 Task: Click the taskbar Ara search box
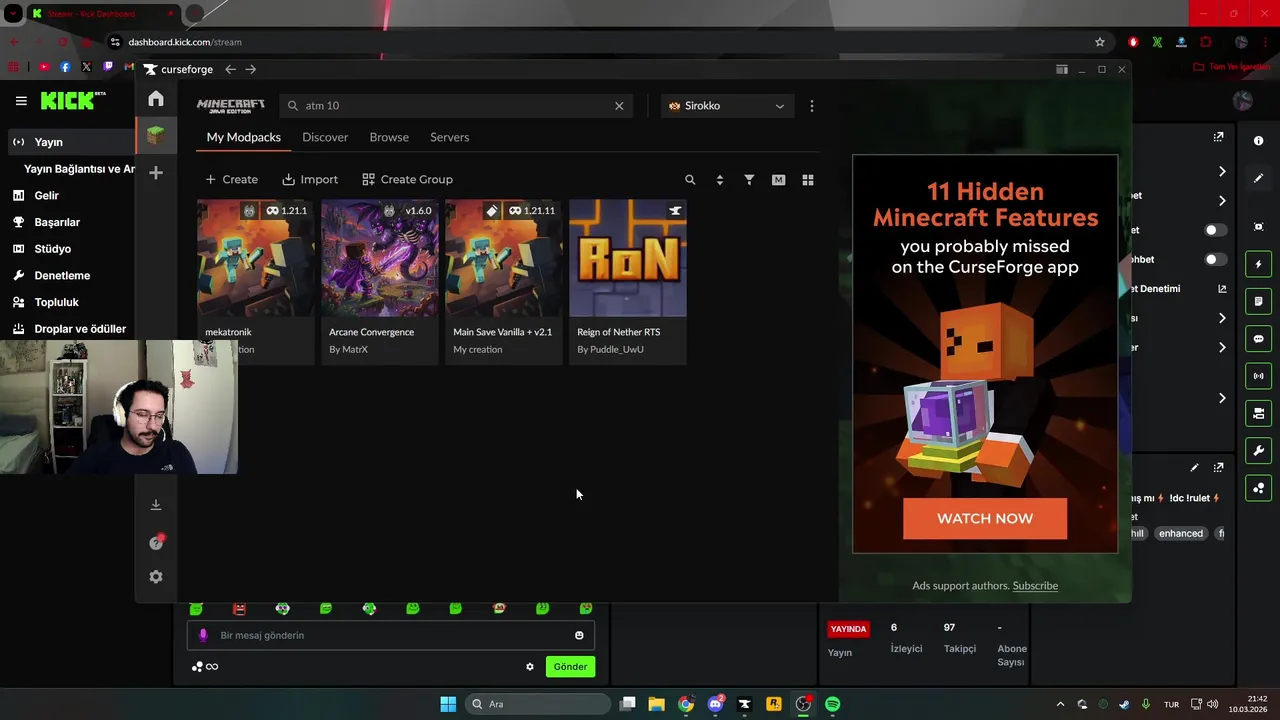coord(539,704)
